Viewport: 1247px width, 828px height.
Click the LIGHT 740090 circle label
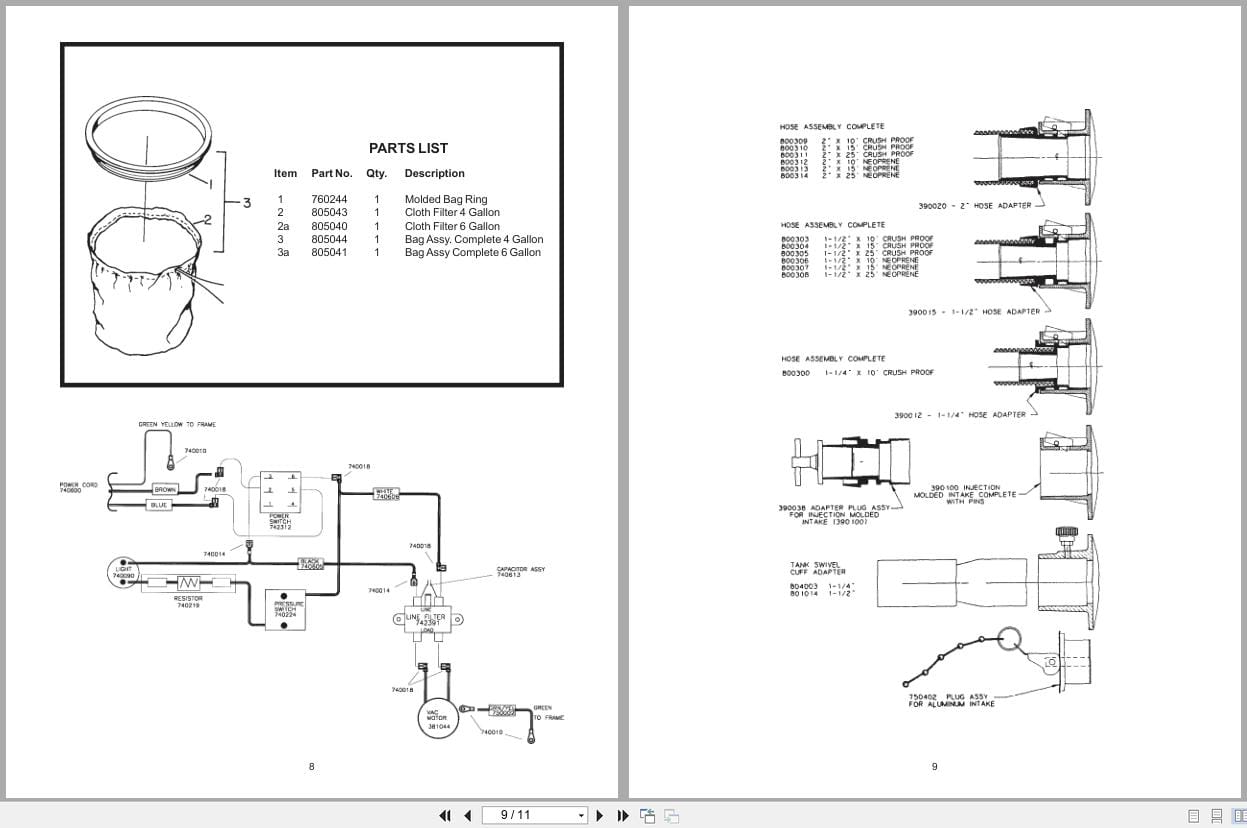[123, 573]
